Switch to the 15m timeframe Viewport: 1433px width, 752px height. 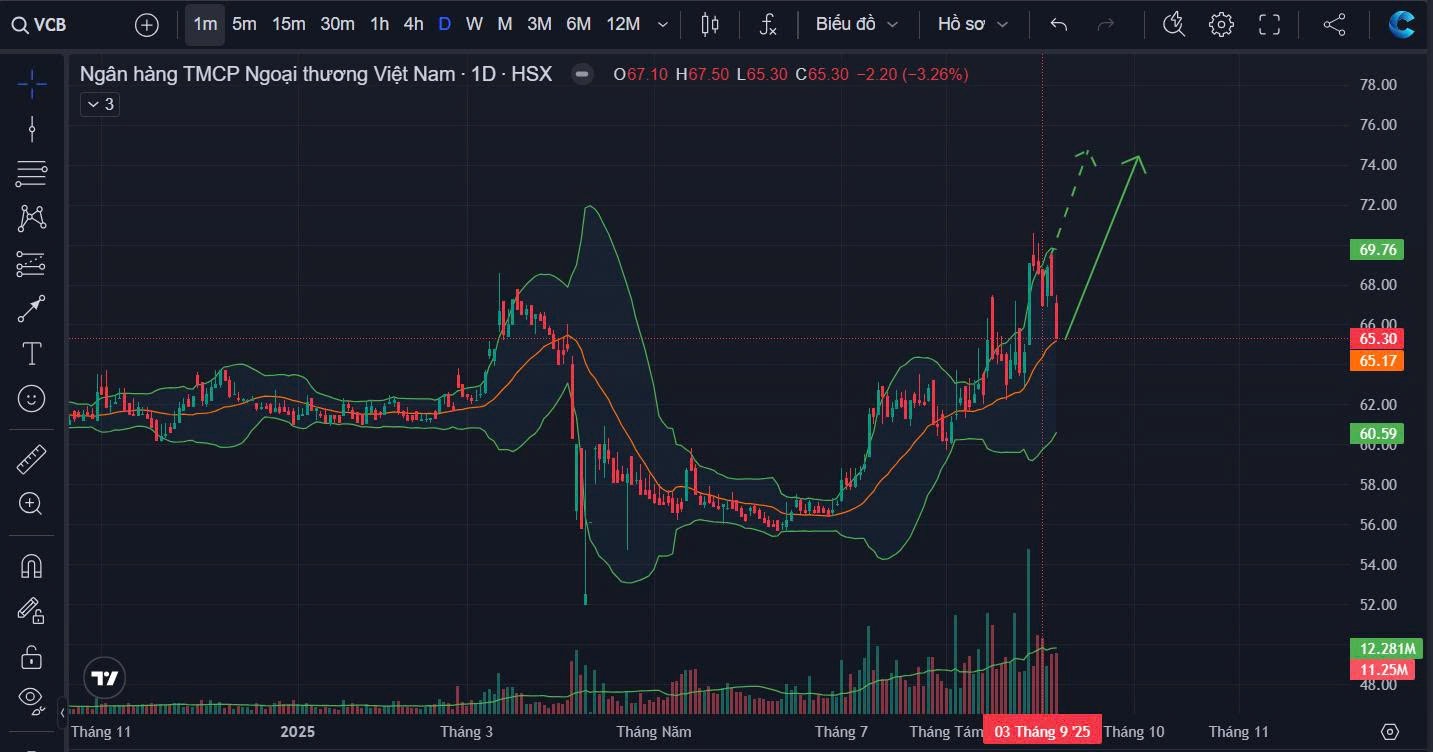click(x=289, y=24)
